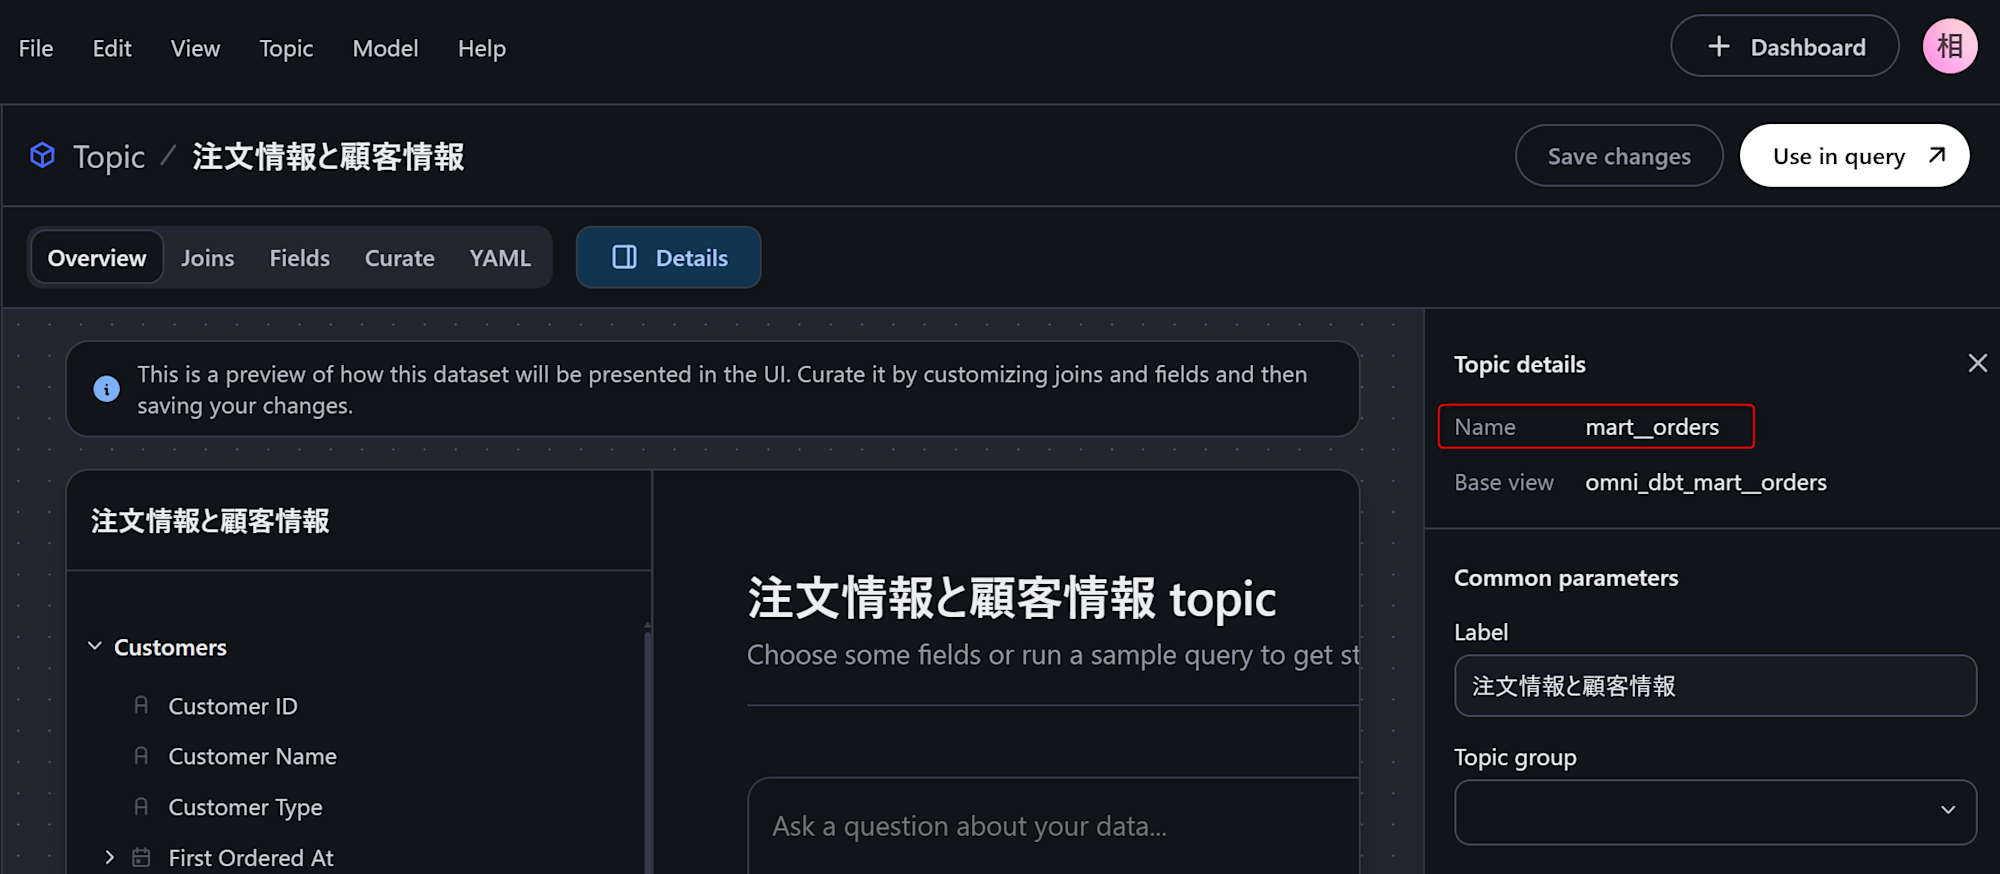Click the Customer Type field type icon

pyautogui.click(x=141, y=807)
